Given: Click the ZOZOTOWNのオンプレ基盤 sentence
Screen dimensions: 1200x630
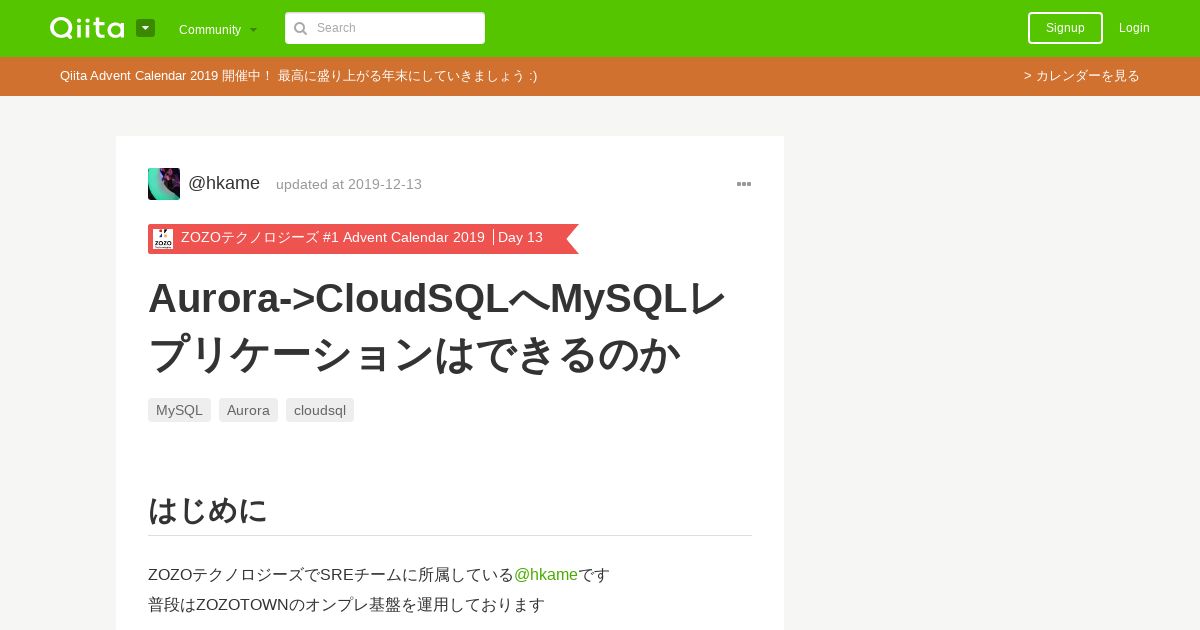Looking at the screenshot, I should pyautogui.click(x=346, y=605).
